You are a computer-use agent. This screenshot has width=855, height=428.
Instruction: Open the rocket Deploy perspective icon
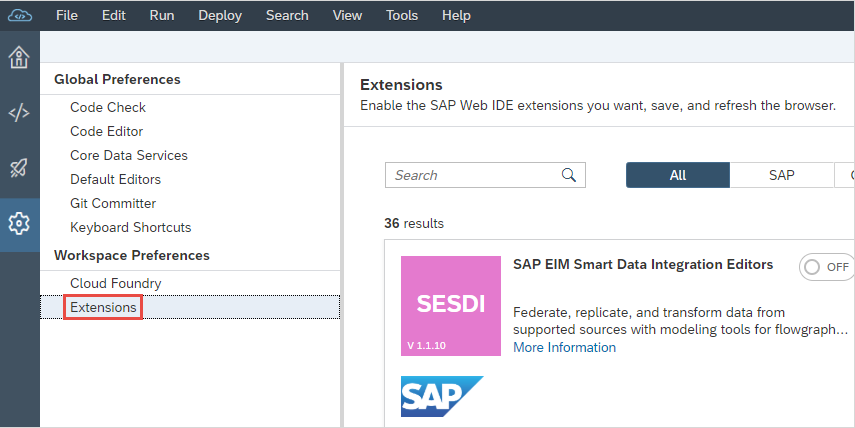[19, 168]
